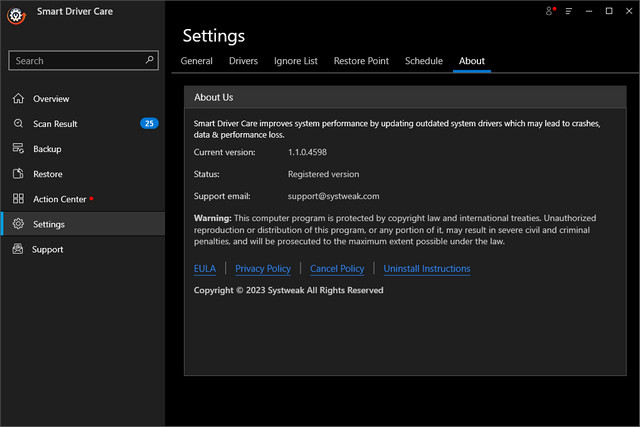
Task: Open the Ignore List tab
Action: [295, 61]
